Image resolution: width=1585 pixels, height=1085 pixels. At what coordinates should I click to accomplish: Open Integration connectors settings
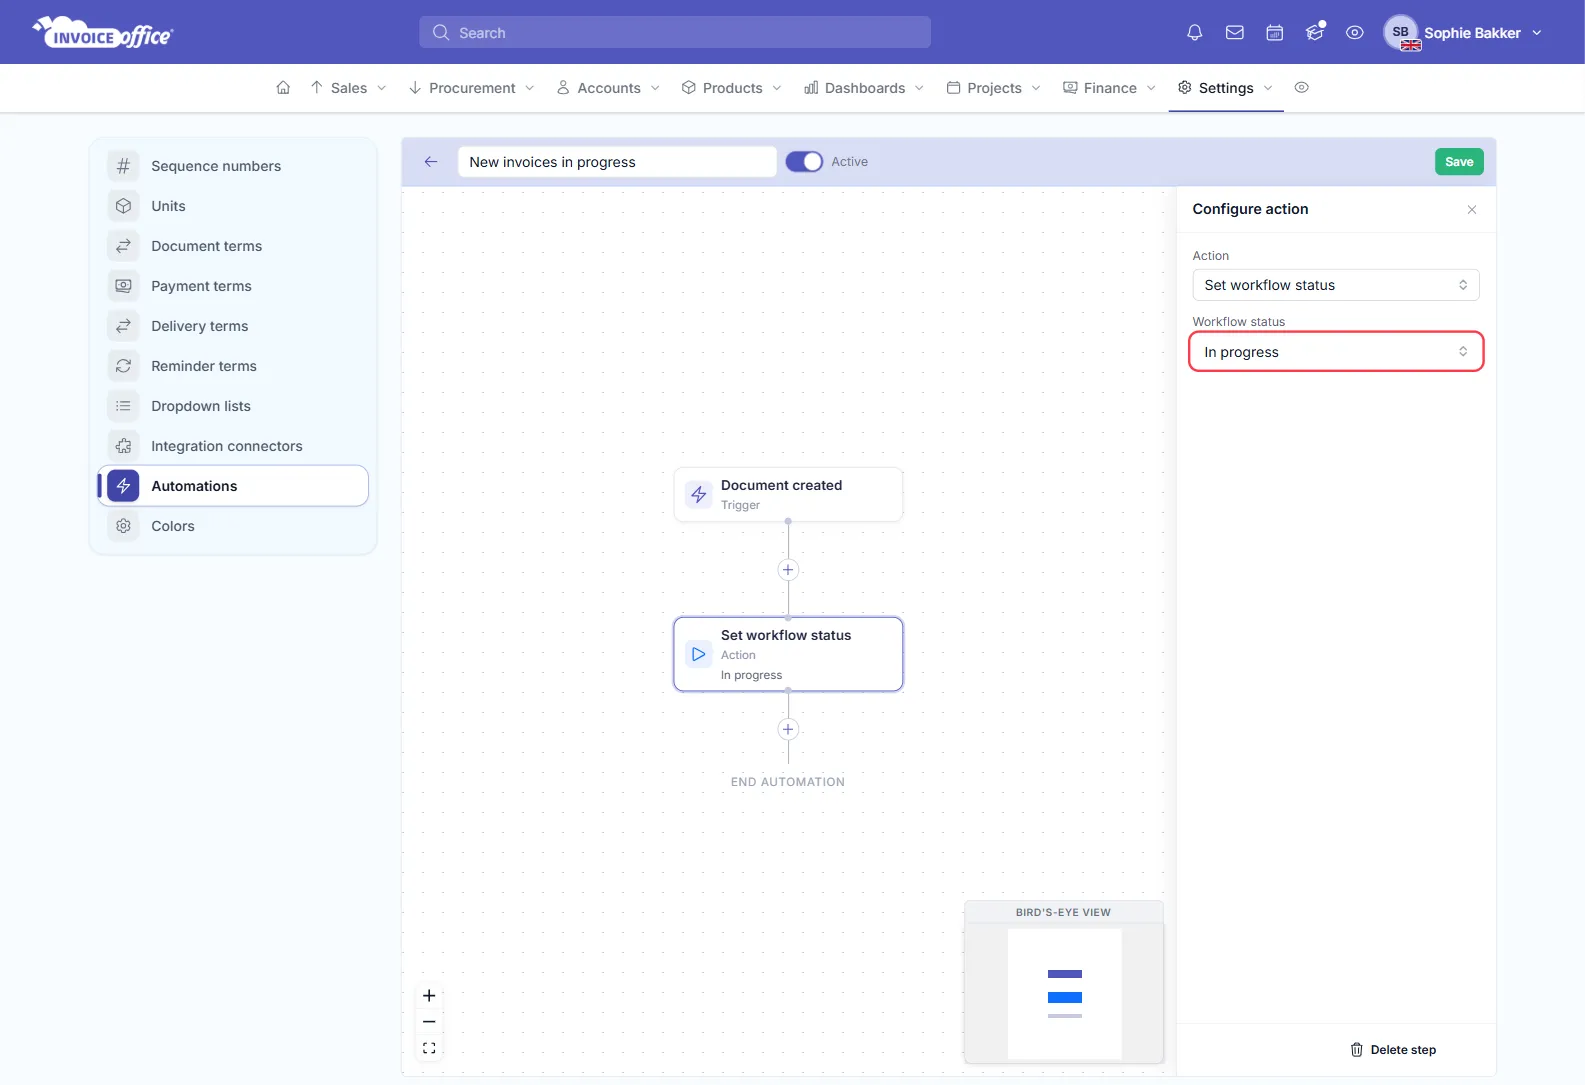tap(233, 446)
